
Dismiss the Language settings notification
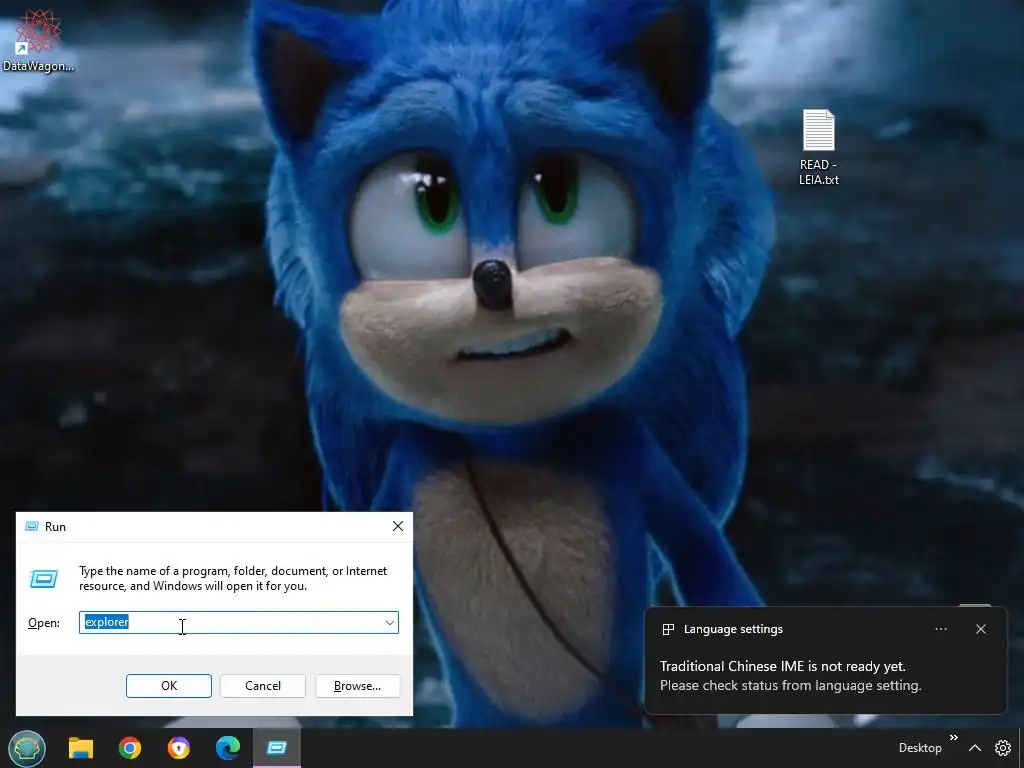pyautogui.click(x=981, y=629)
